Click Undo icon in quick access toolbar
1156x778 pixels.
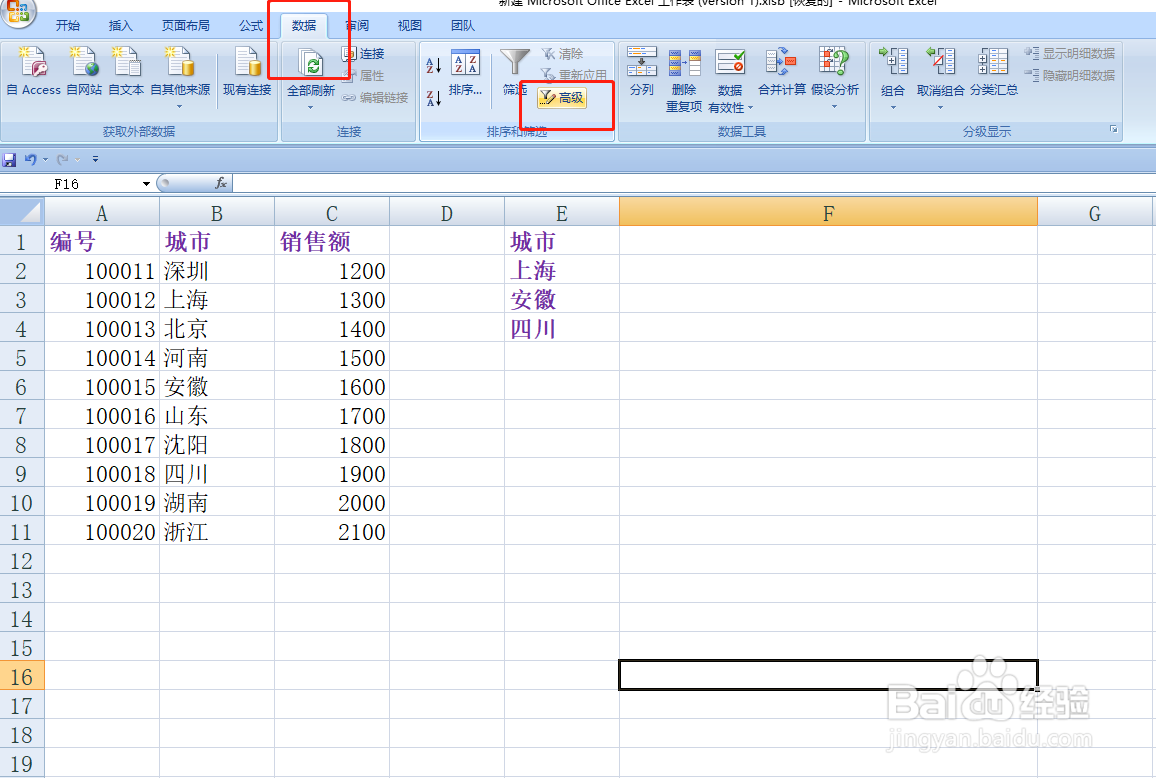tap(30, 159)
